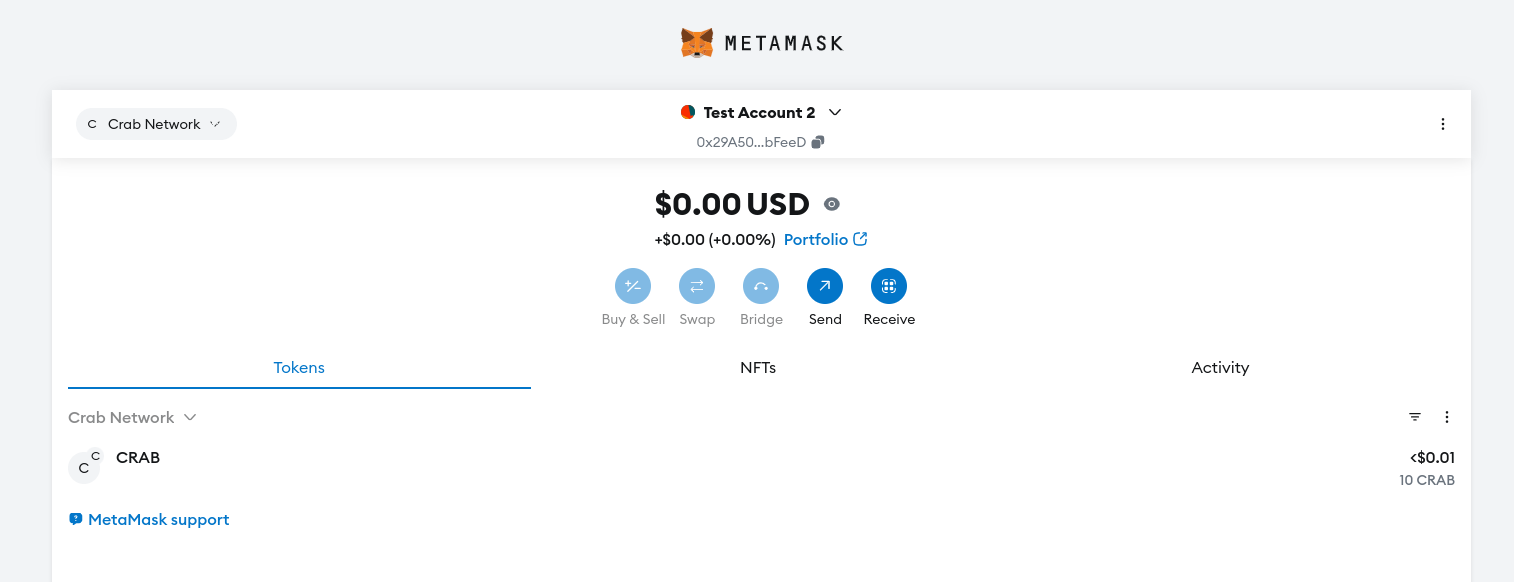This screenshot has width=1514, height=582.
Task: Open the token list options menu
Action: (x=1446, y=417)
